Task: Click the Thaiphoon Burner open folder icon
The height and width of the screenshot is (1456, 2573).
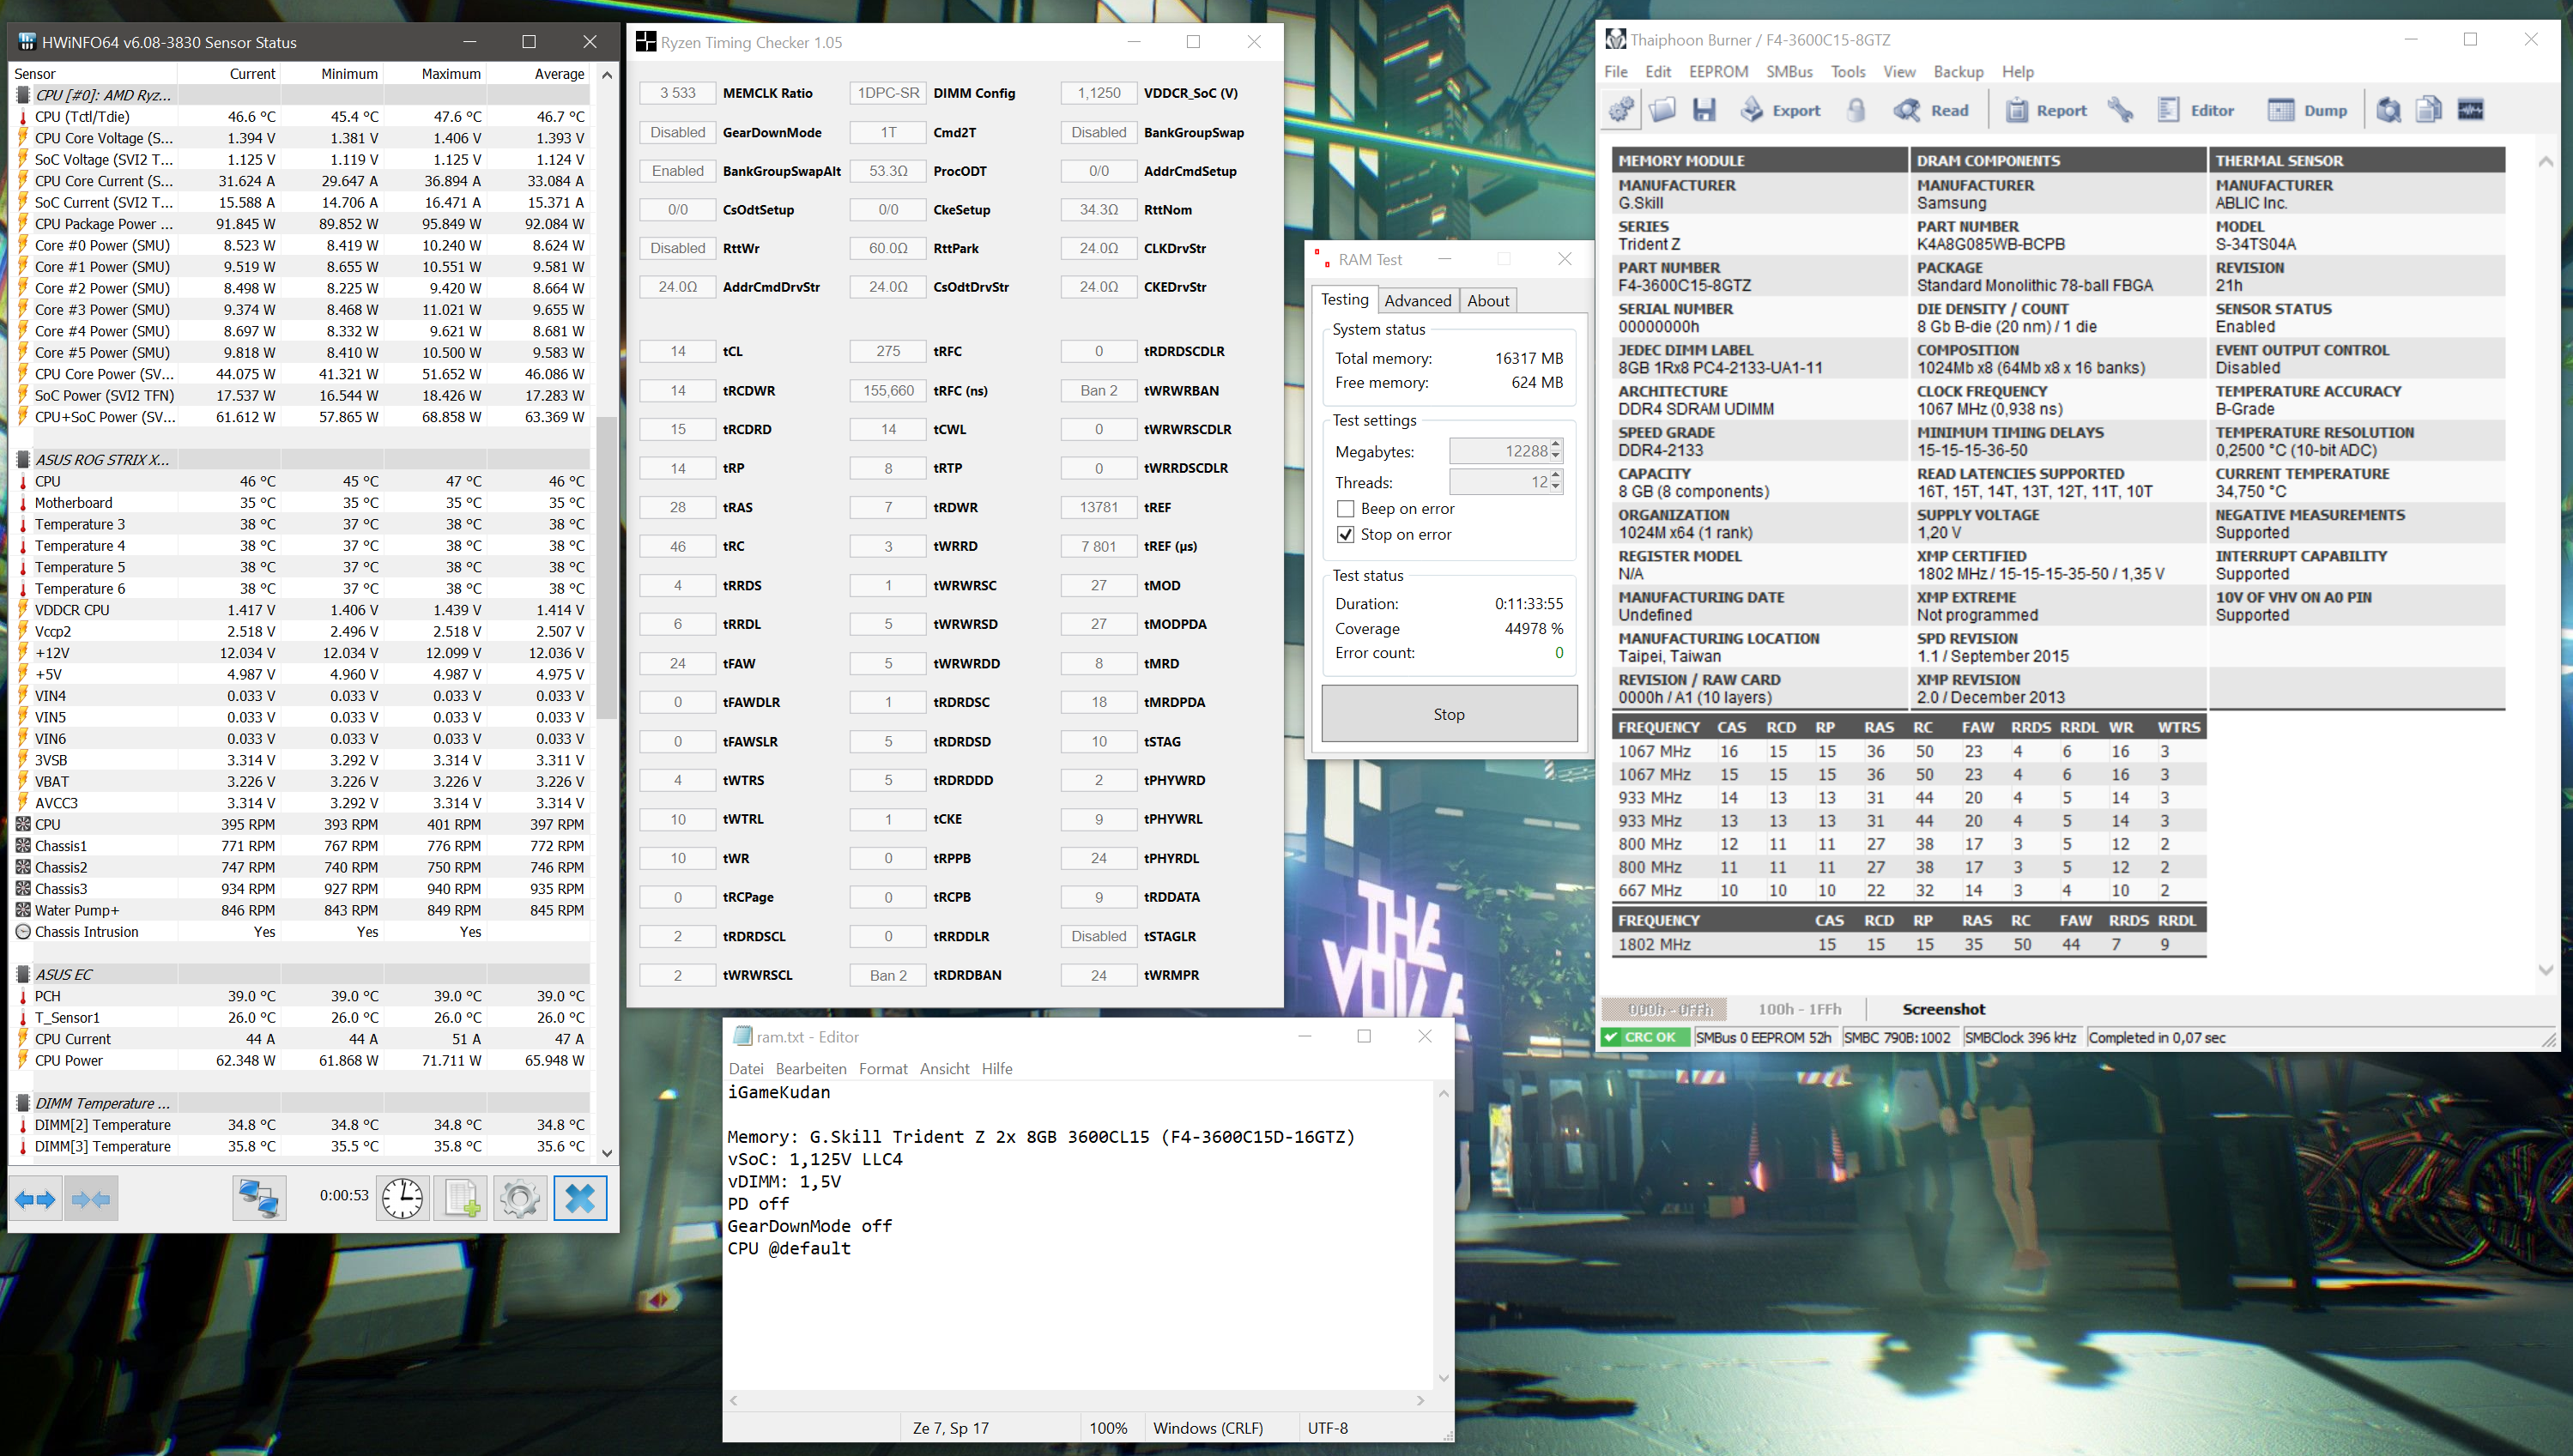Action: tap(1662, 110)
